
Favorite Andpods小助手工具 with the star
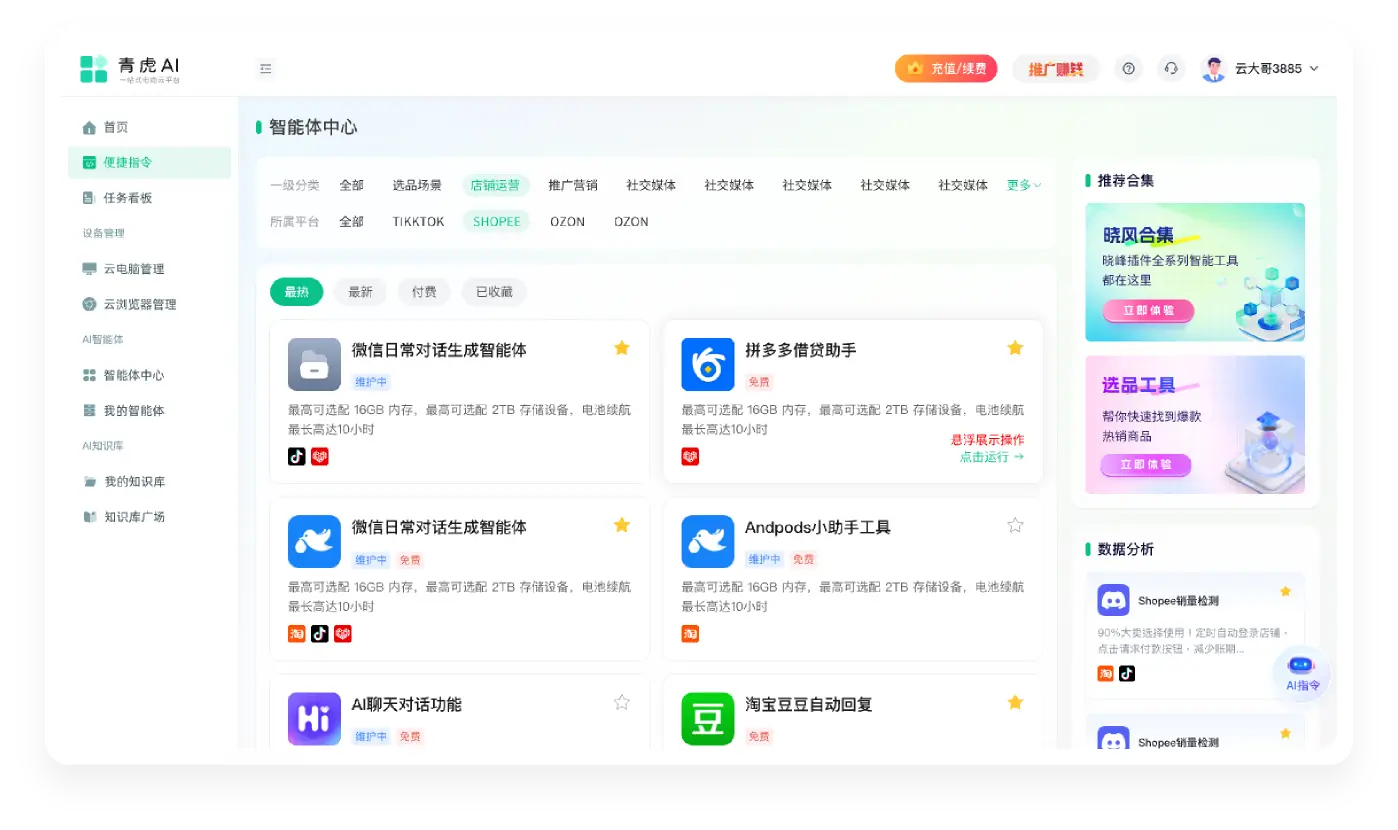(x=1015, y=525)
